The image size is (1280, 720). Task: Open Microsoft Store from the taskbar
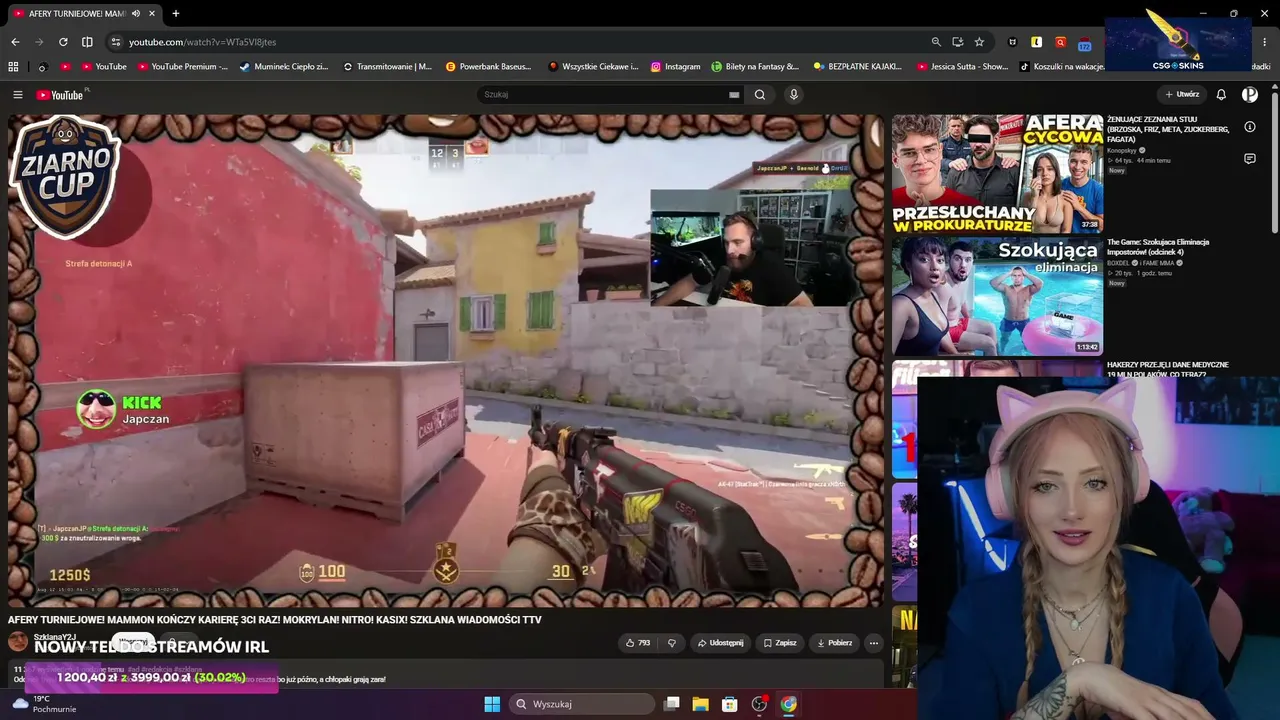(x=730, y=704)
